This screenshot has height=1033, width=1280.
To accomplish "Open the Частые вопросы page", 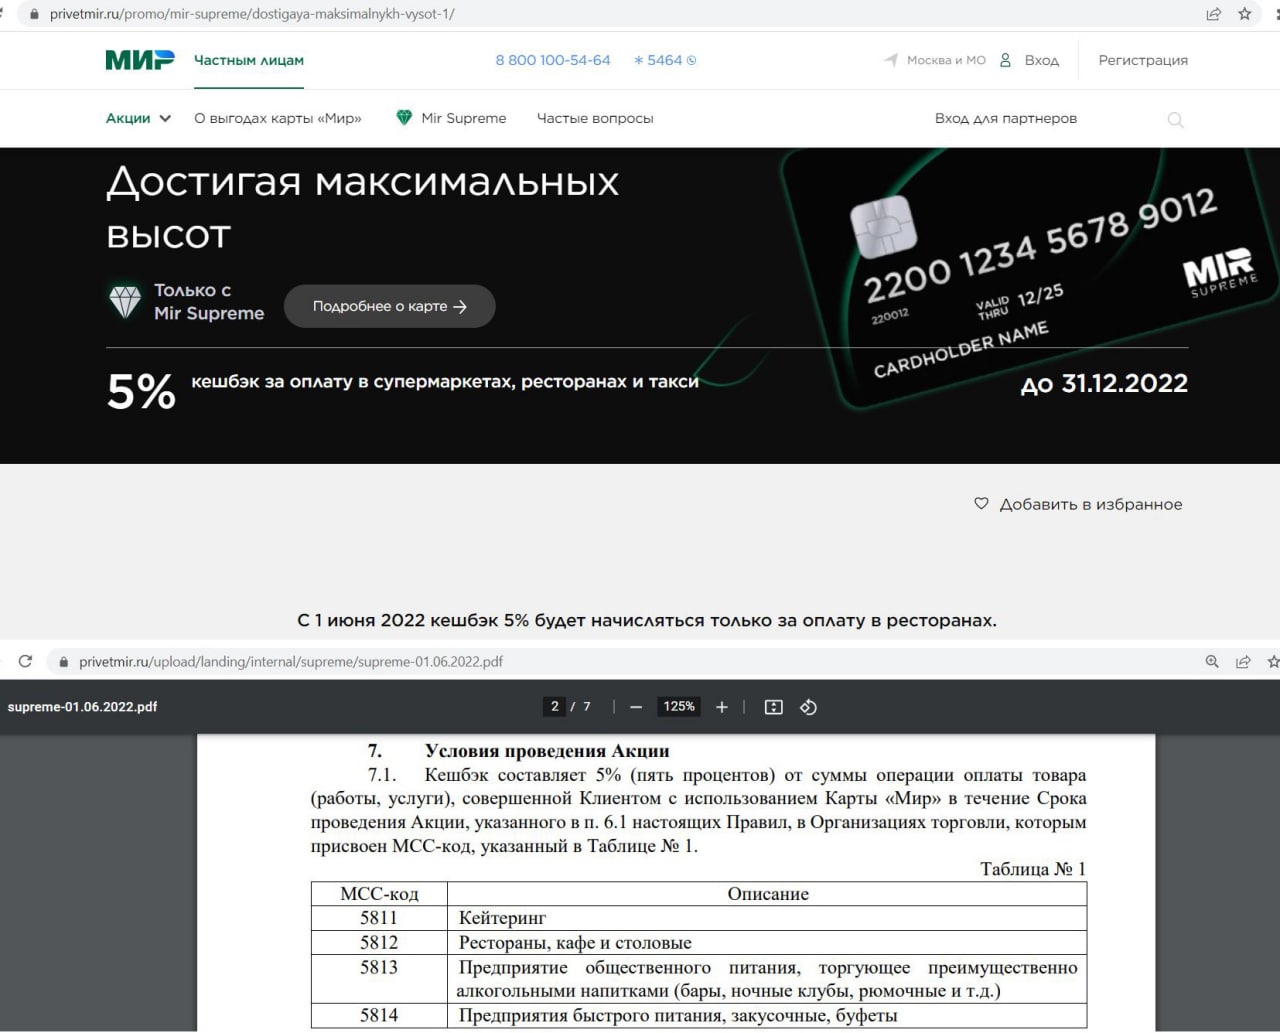I will click(x=595, y=118).
